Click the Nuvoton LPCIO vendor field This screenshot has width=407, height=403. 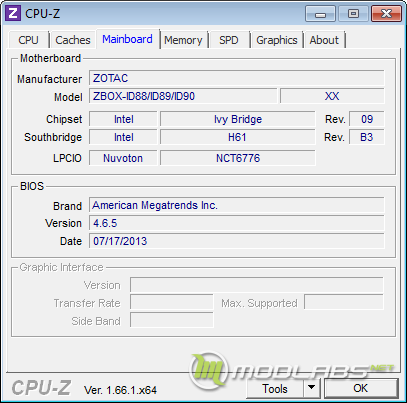pyautogui.click(x=123, y=158)
